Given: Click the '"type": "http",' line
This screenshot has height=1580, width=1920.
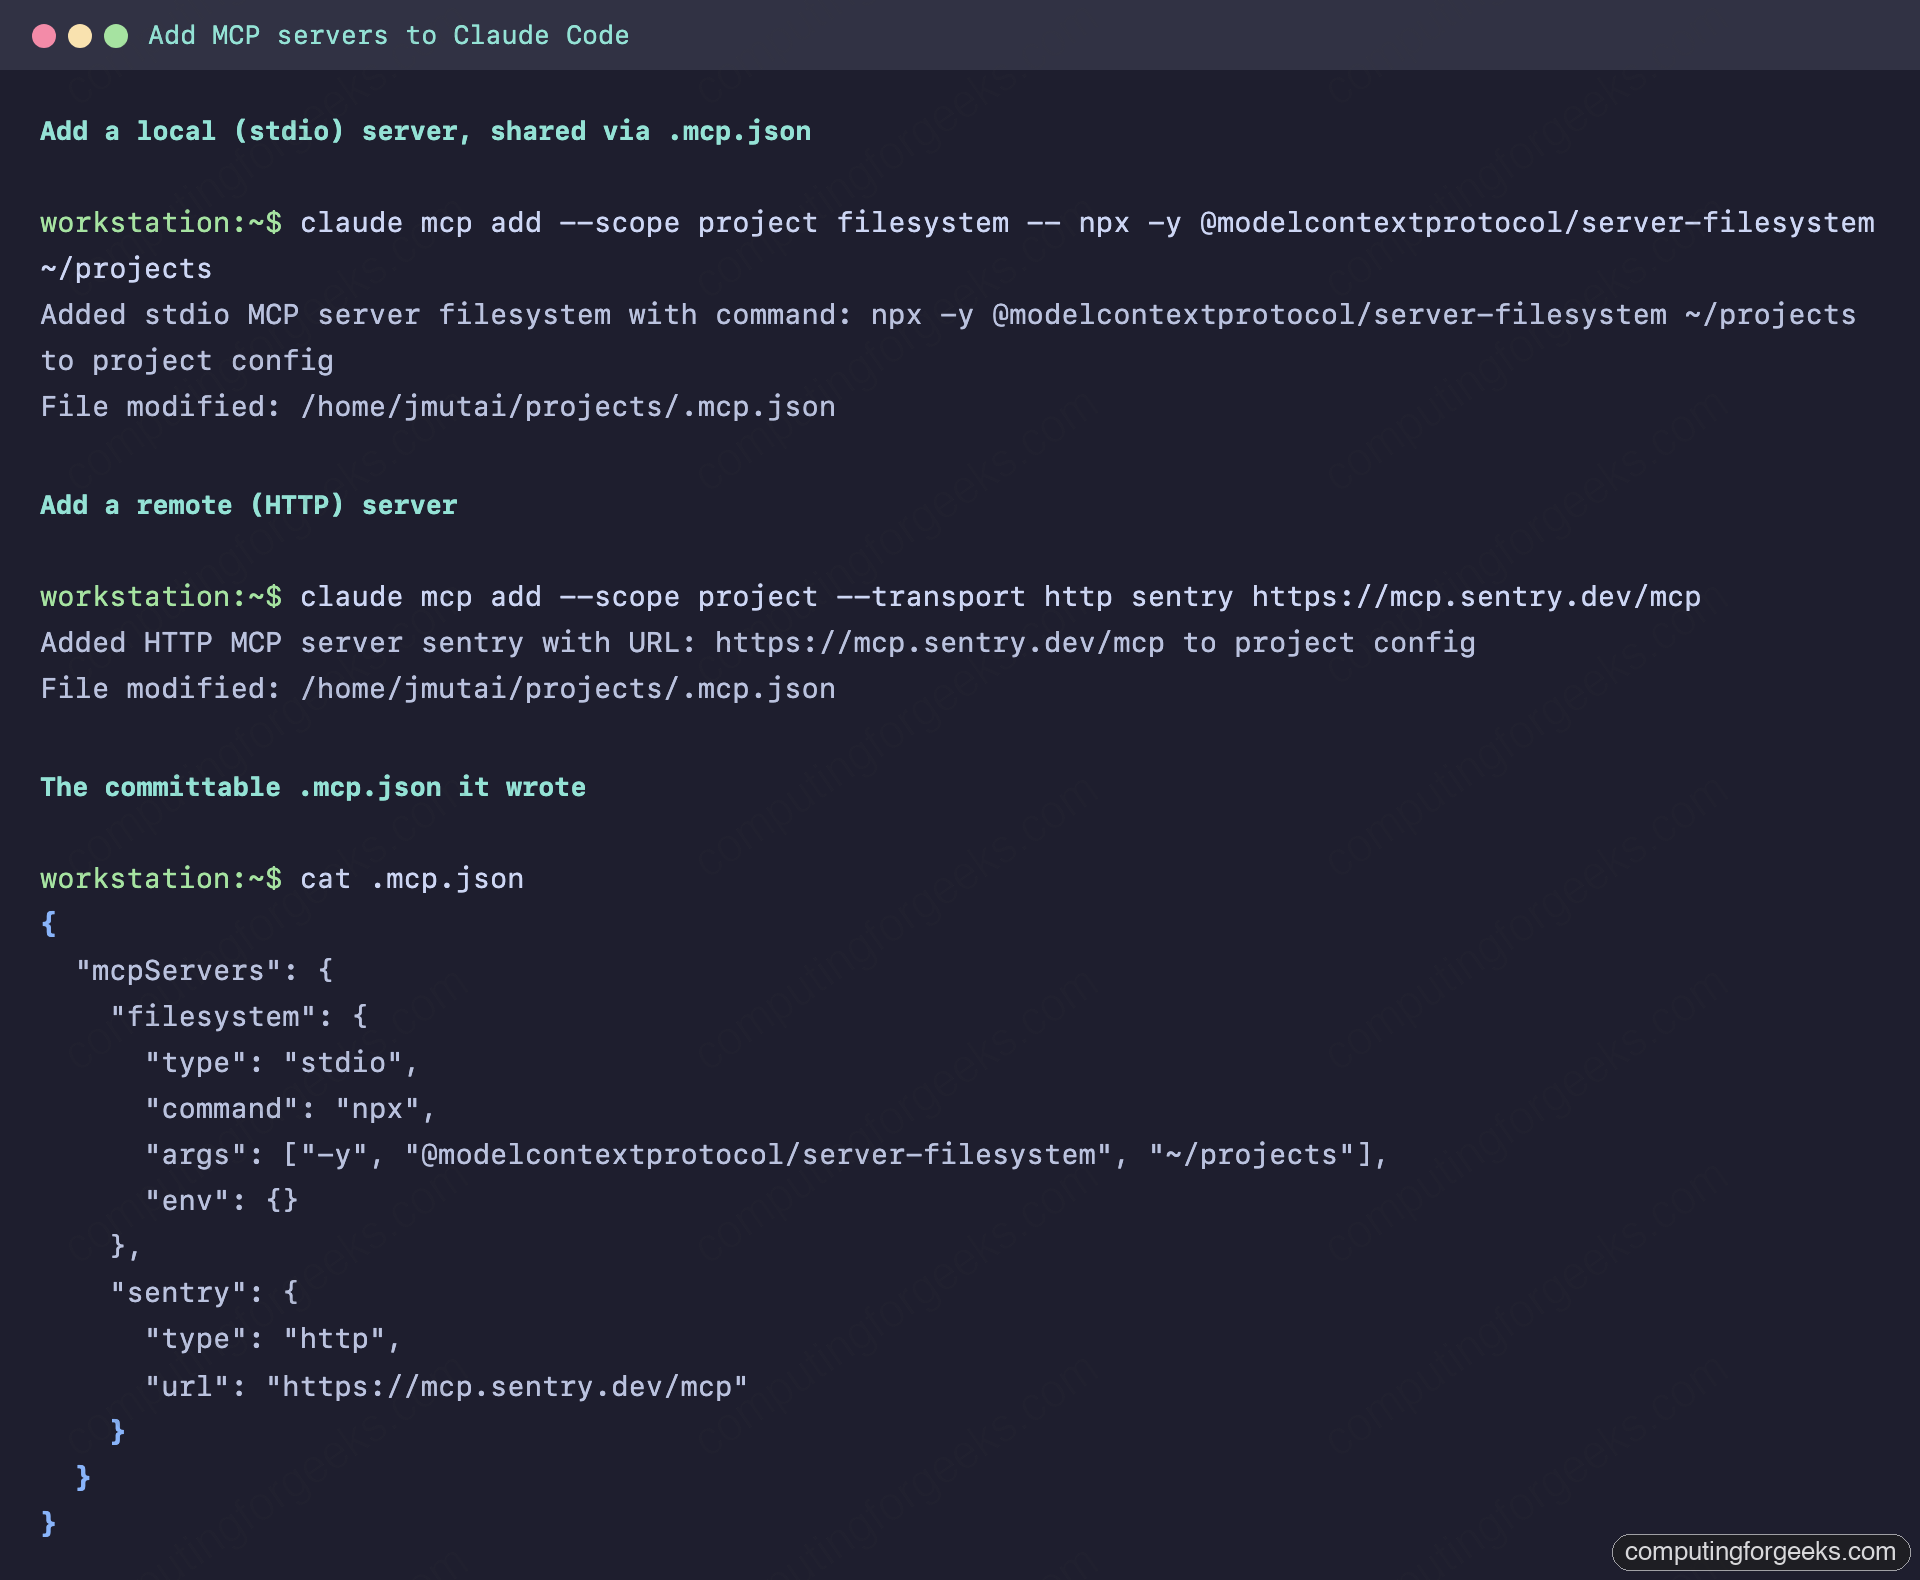Looking at the screenshot, I should click(x=273, y=1339).
